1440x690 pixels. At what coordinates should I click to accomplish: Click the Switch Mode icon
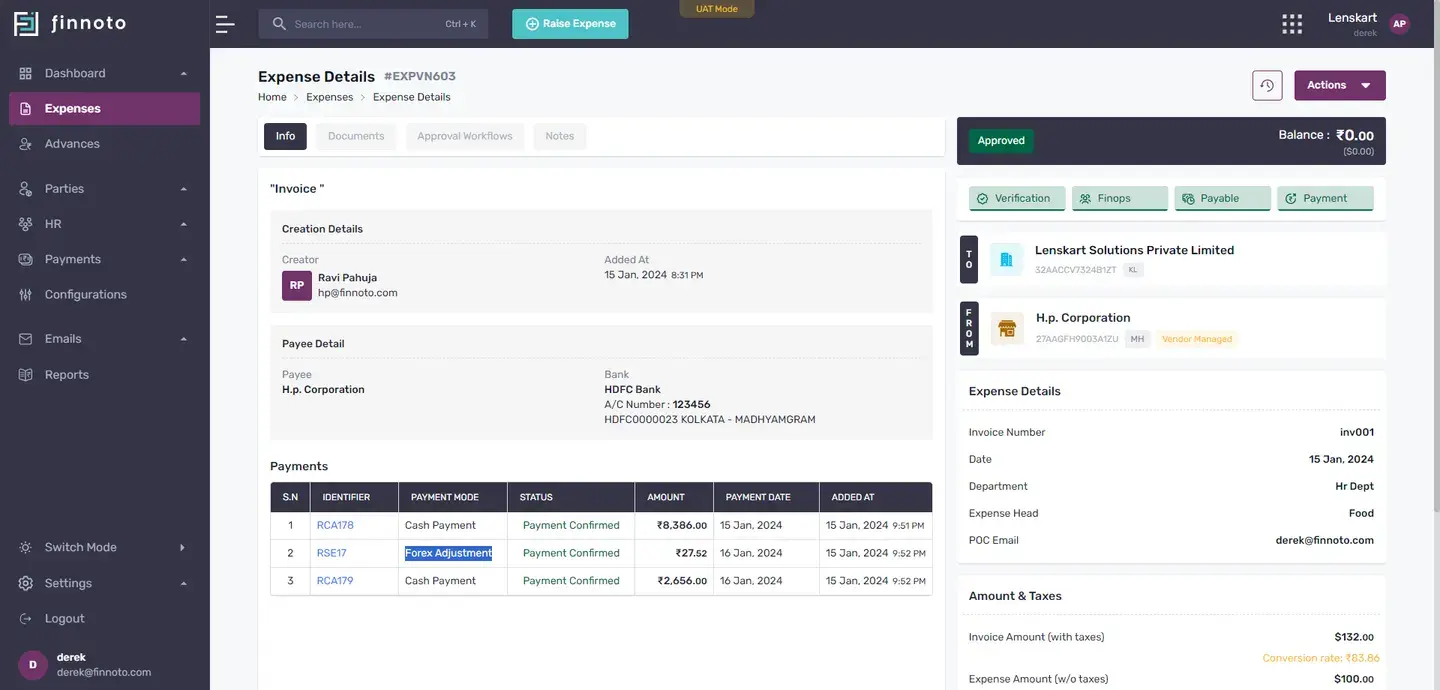pos(26,548)
